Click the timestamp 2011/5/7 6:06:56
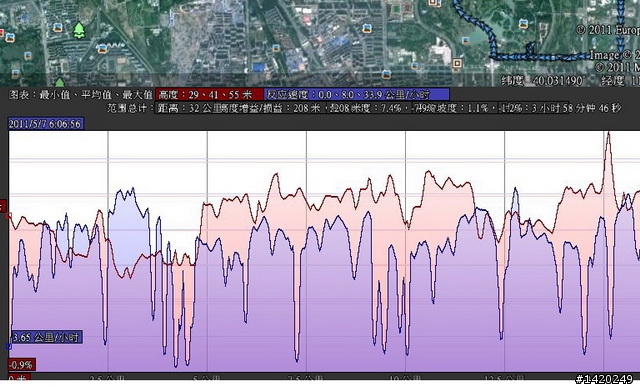This screenshot has height=387, width=640. pyautogui.click(x=46, y=124)
